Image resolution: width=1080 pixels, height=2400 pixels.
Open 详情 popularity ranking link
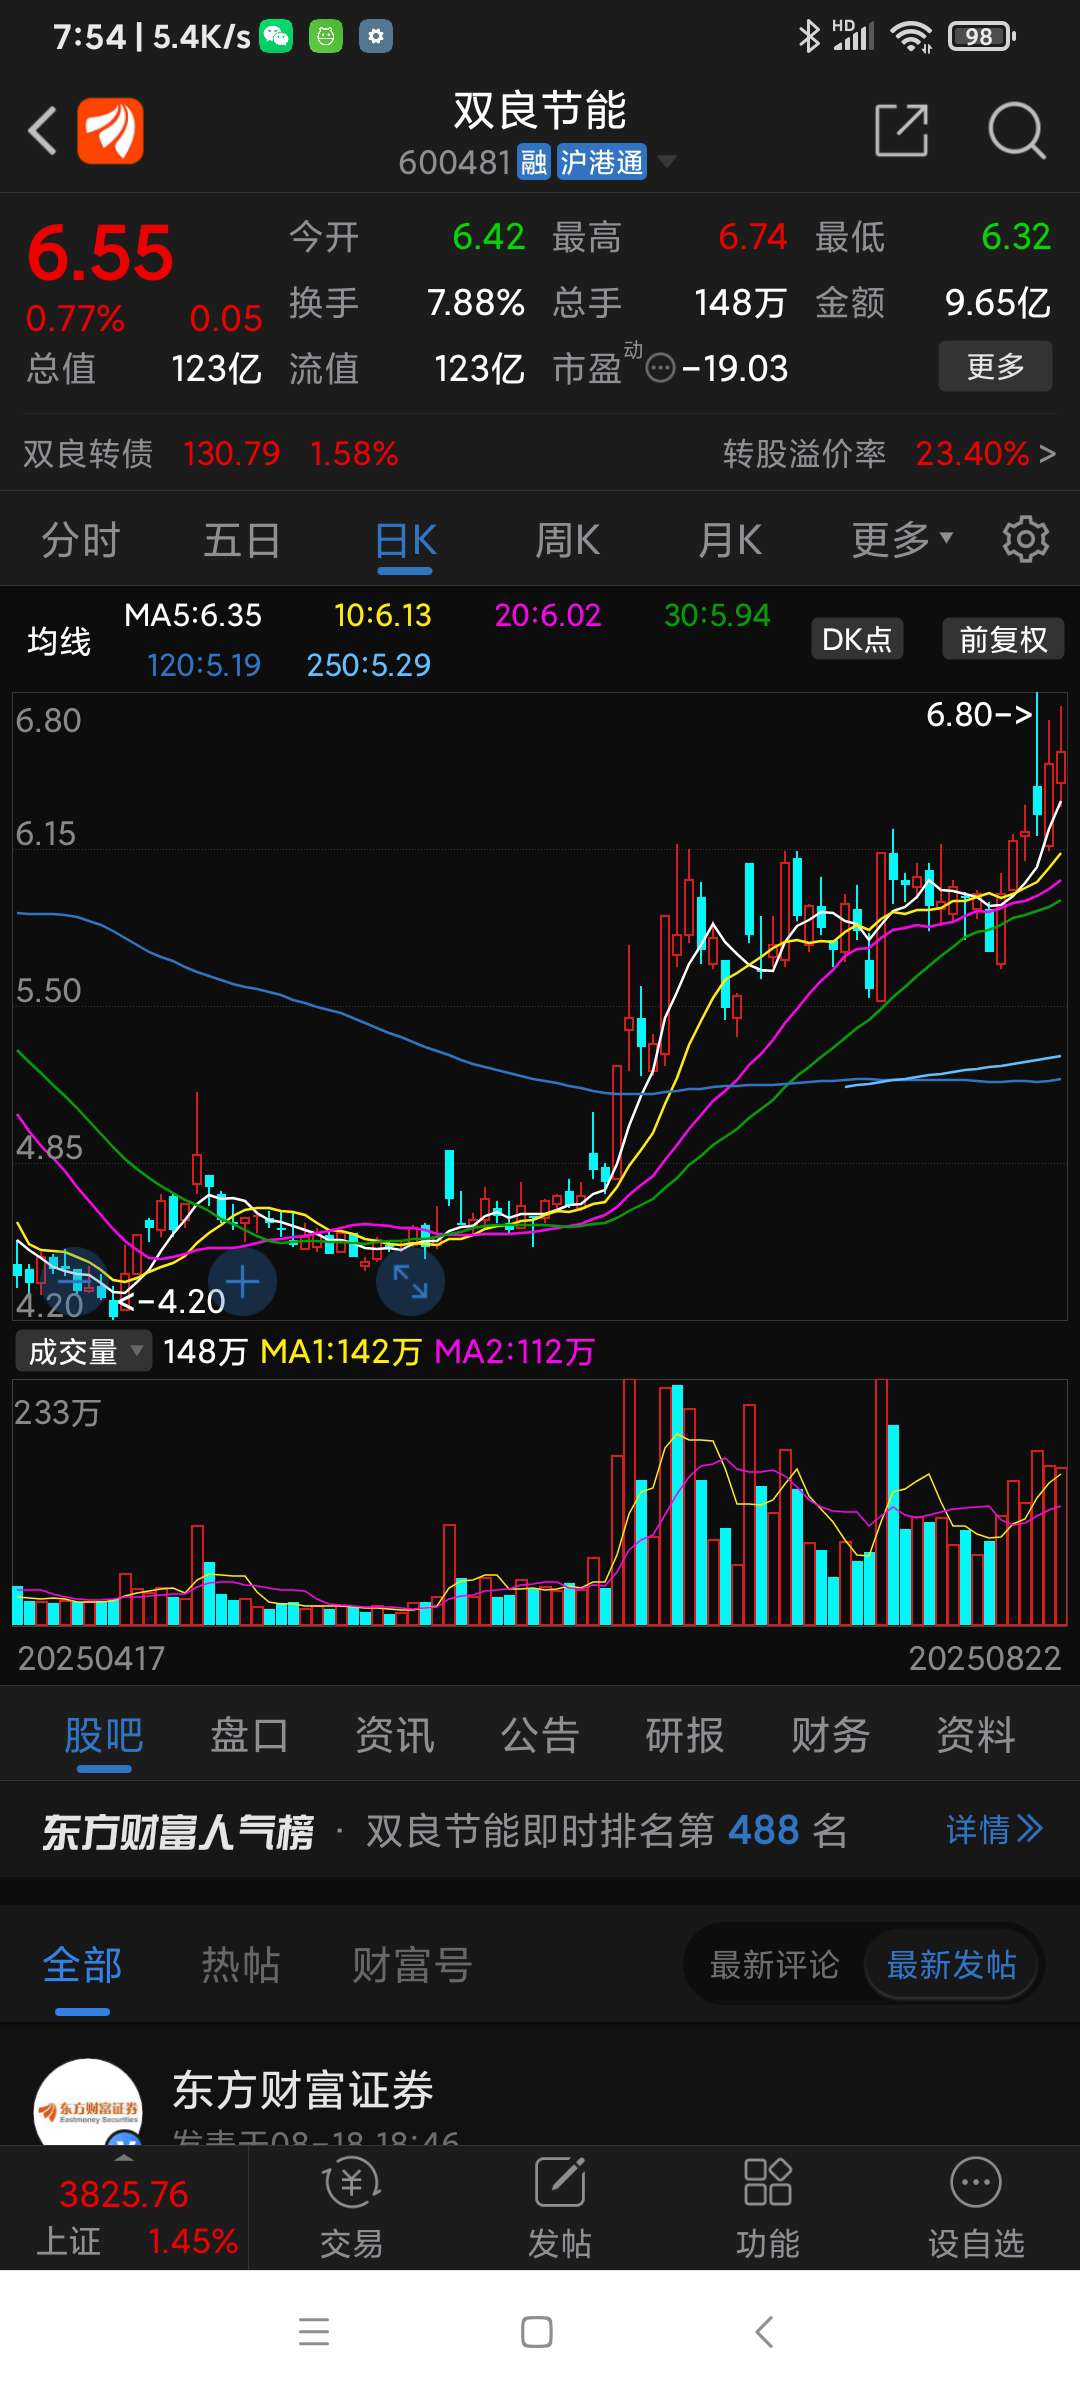tap(995, 1830)
